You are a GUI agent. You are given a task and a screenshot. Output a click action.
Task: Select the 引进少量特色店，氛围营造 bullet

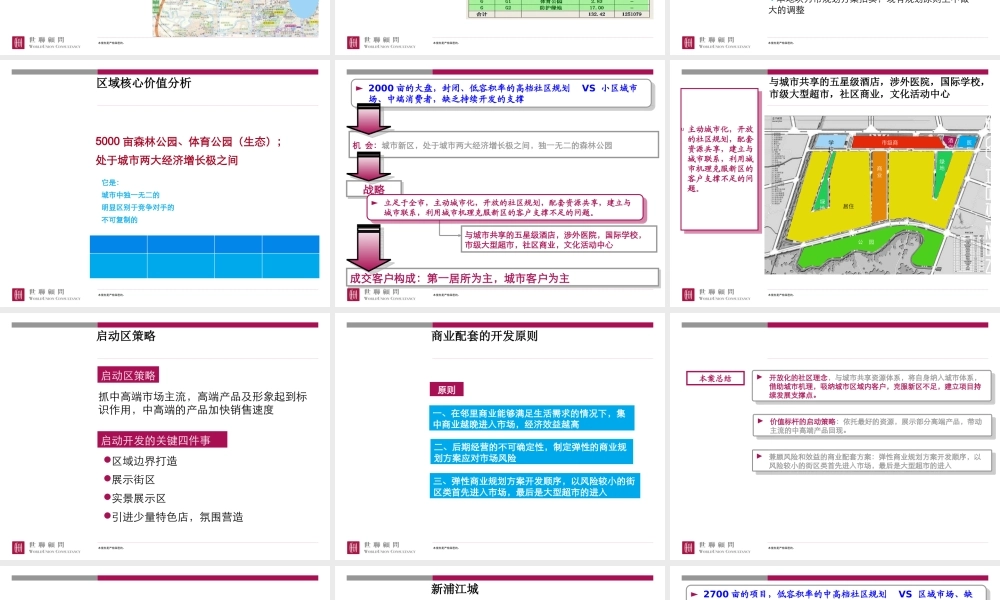pos(173,517)
